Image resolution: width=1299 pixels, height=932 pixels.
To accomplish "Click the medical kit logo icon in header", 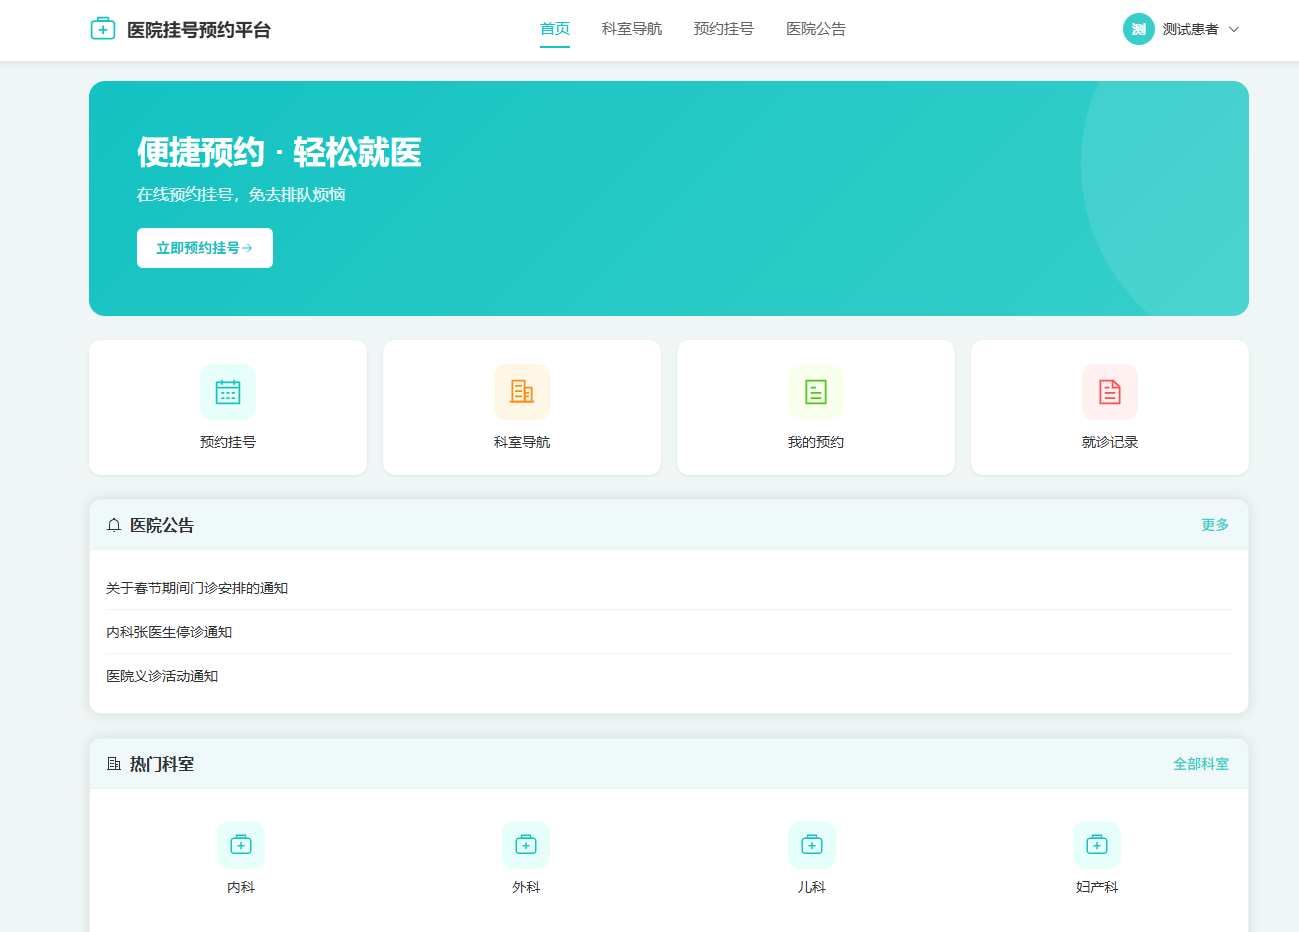I will click(x=103, y=29).
